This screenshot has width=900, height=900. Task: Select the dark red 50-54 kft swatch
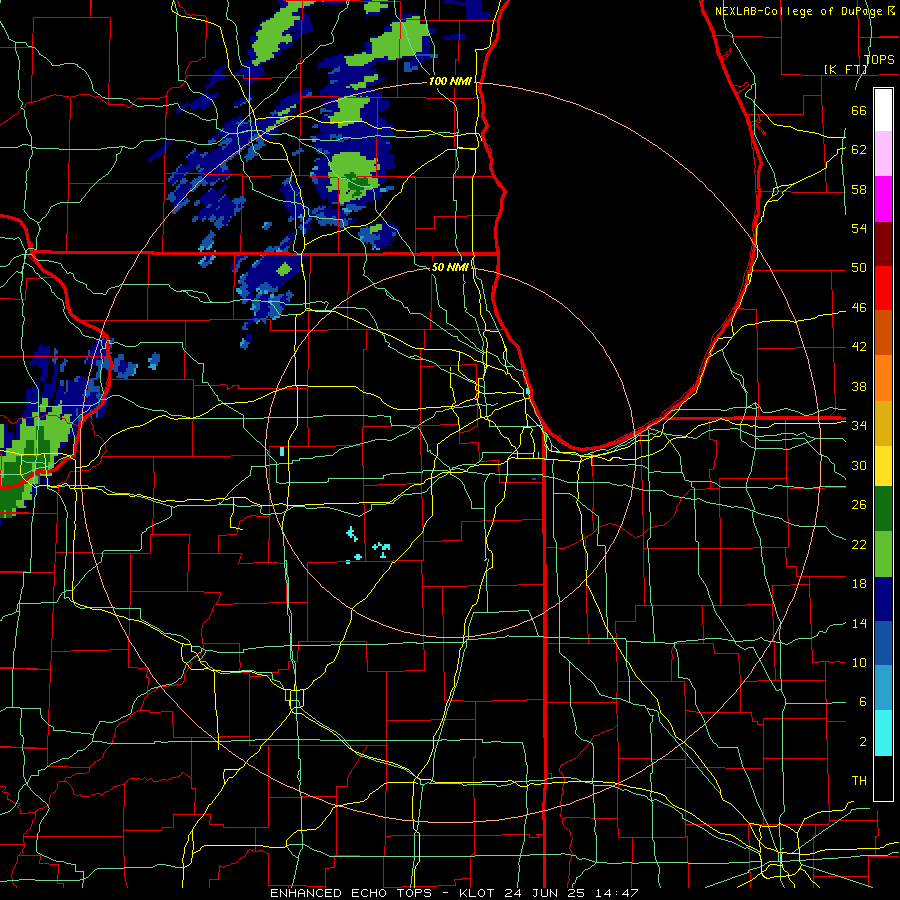point(883,243)
